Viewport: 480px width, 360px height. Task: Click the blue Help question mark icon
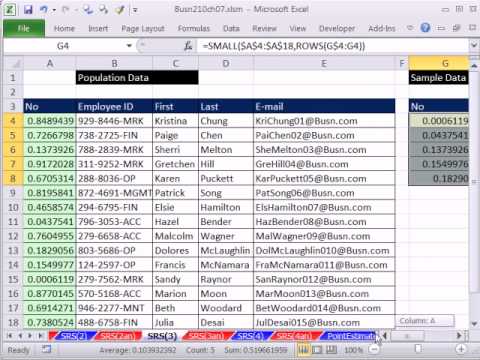coord(425,28)
